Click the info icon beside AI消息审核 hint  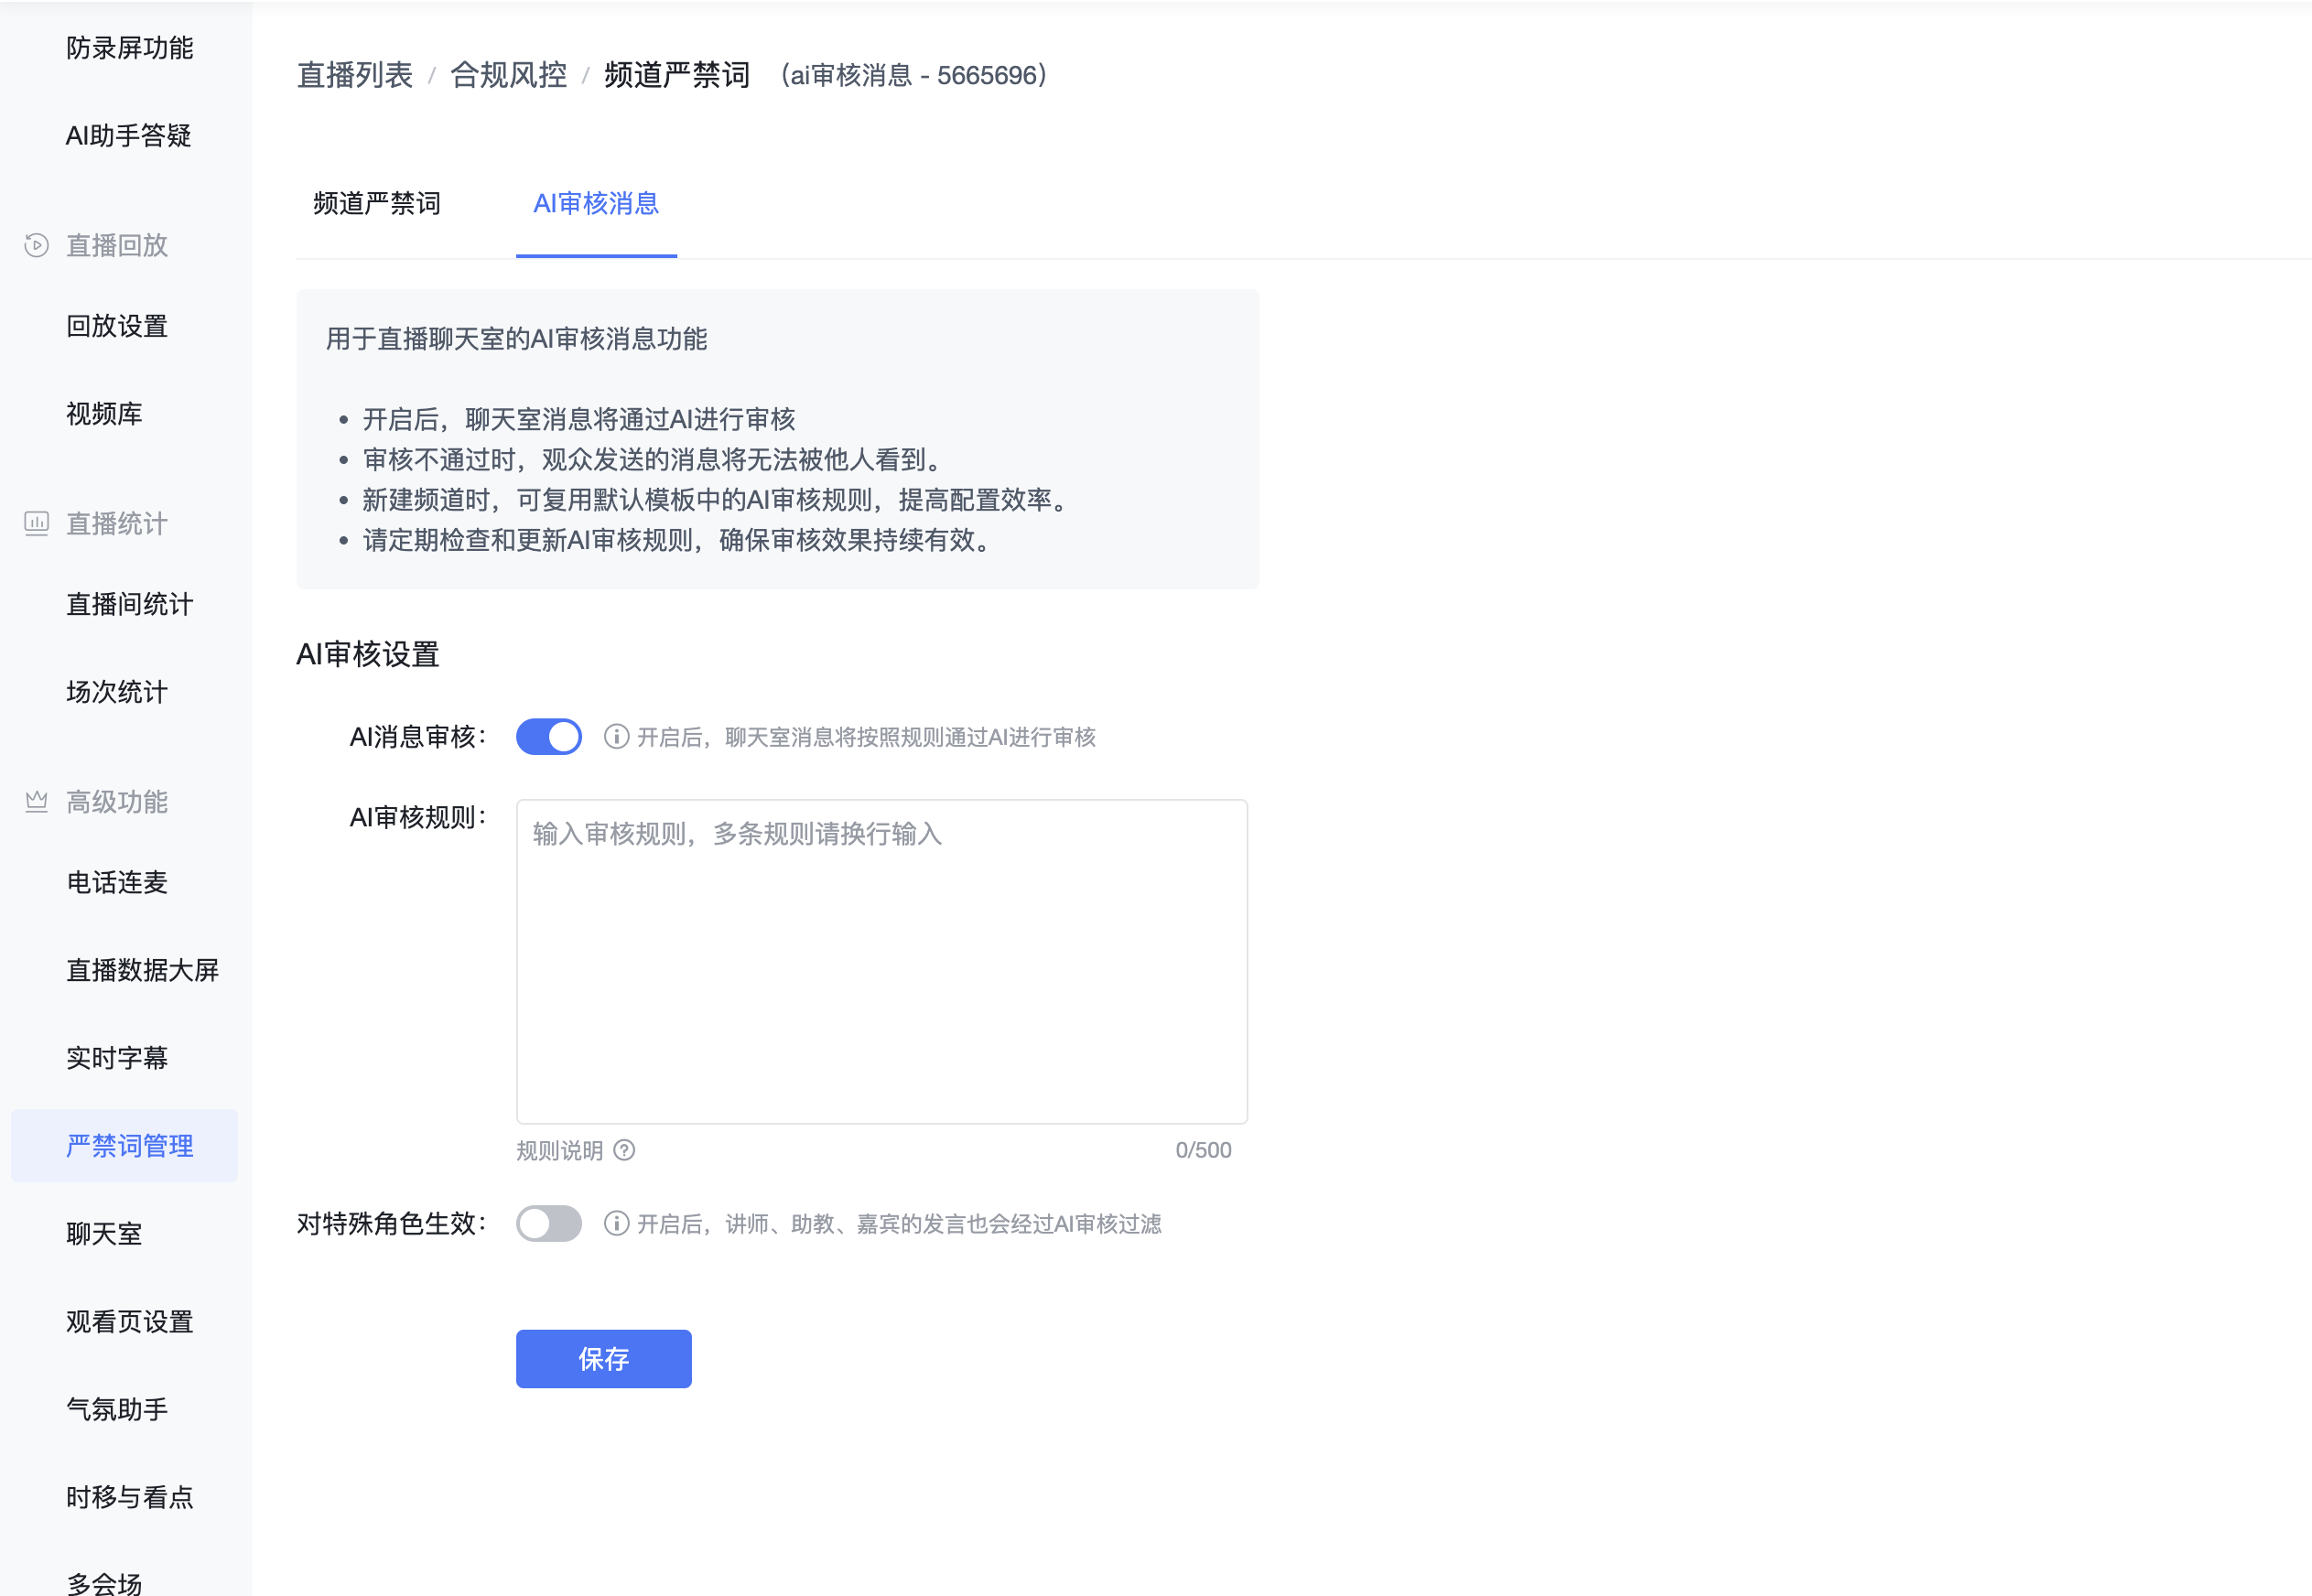(x=617, y=737)
